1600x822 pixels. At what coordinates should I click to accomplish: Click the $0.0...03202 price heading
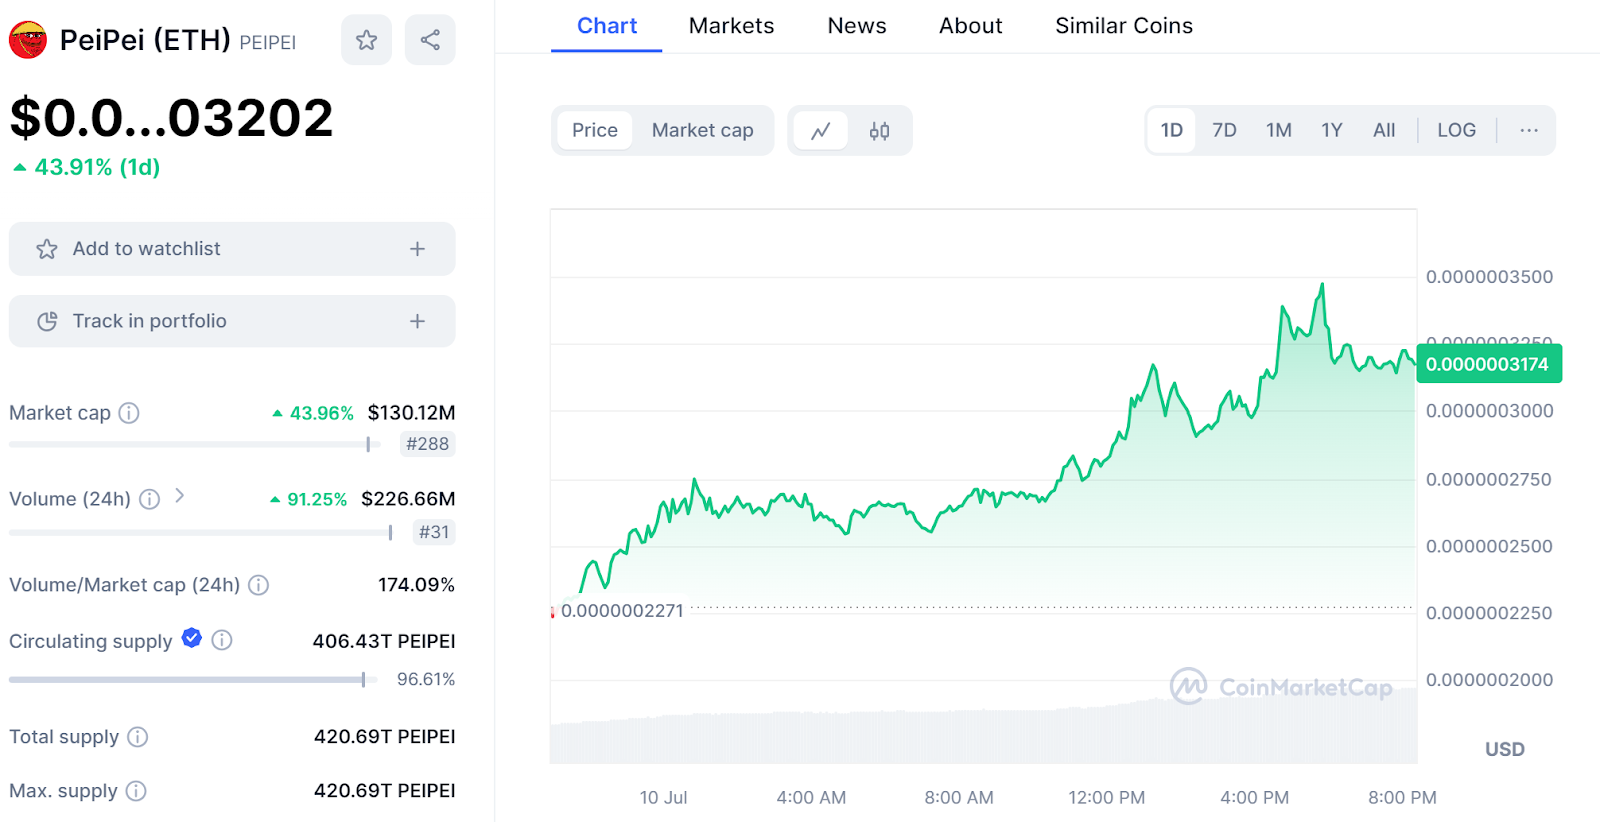[171, 118]
